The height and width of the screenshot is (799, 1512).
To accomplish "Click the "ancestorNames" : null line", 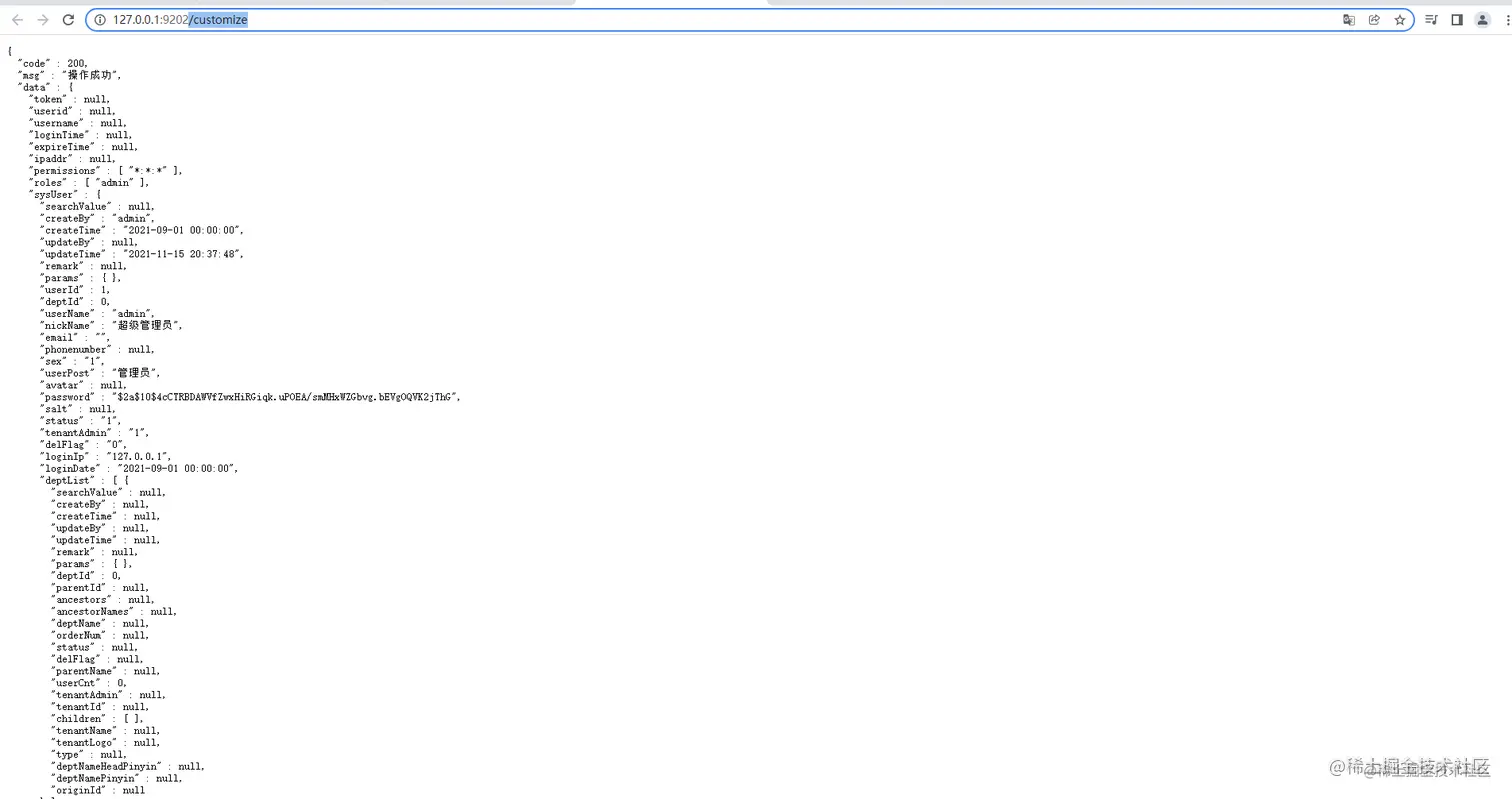I will point(114,611).
